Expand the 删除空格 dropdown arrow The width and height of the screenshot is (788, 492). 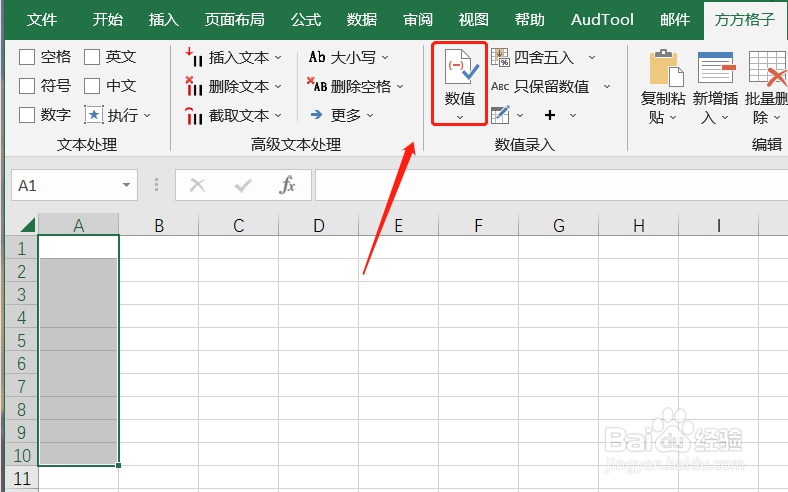(400, 87)
